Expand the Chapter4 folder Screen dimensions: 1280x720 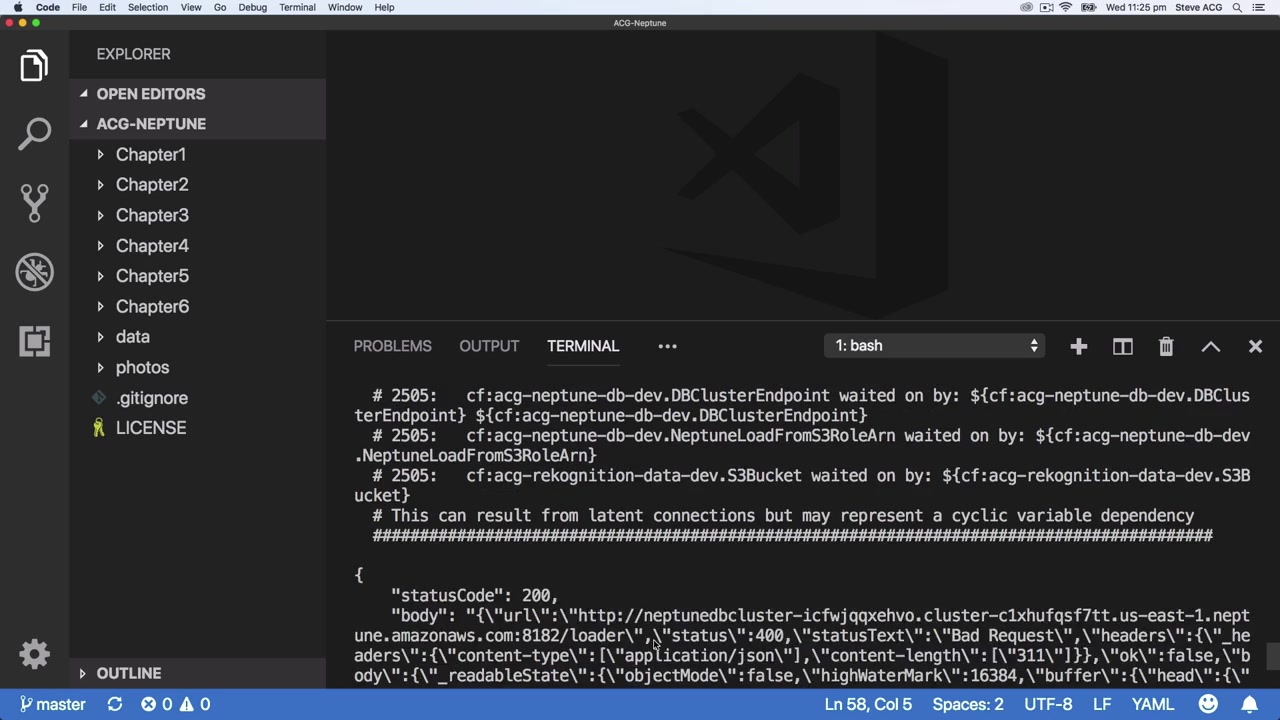[x=197, y=246]
